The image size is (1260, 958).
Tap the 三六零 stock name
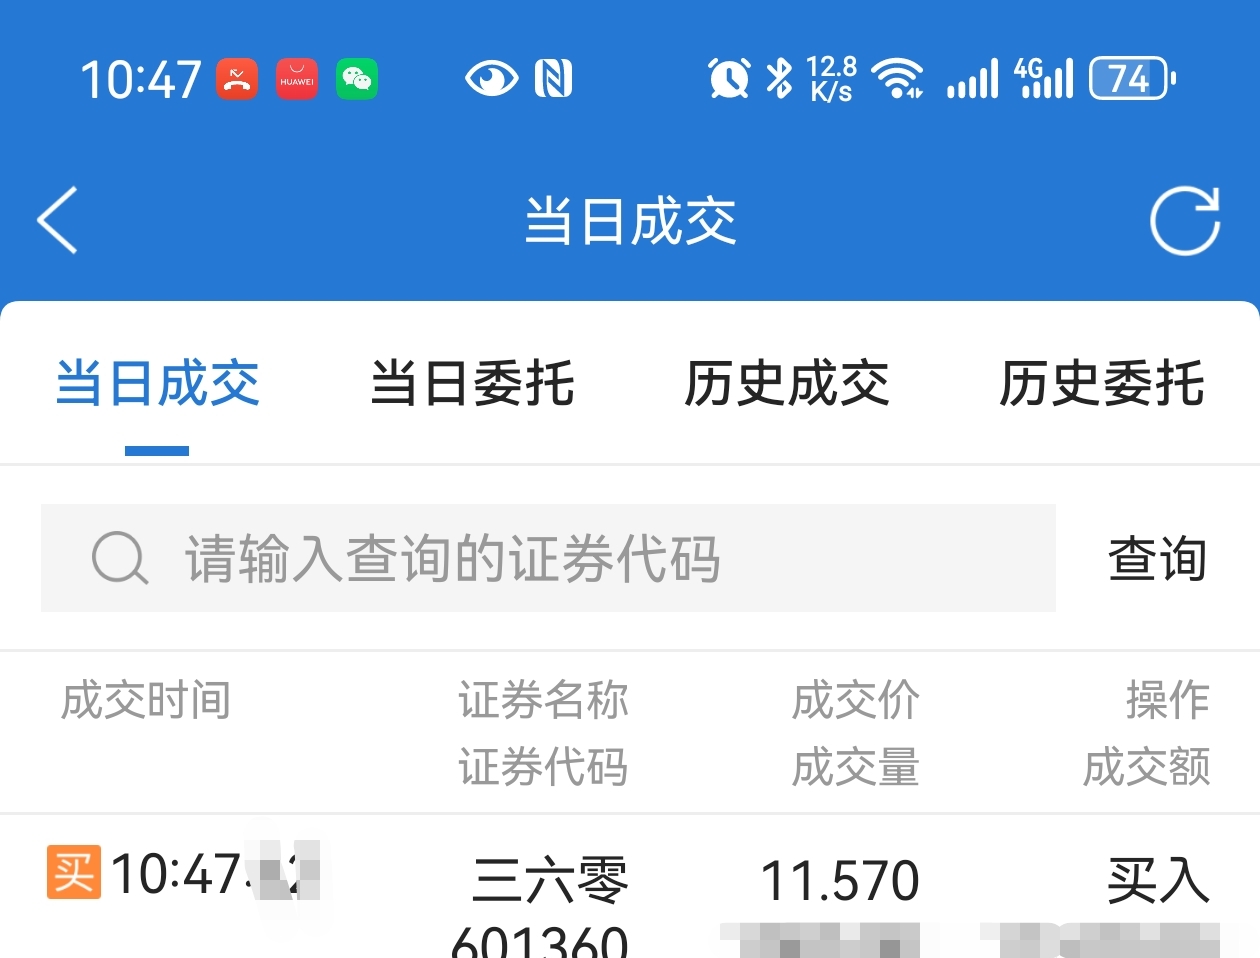coord(550,880)
